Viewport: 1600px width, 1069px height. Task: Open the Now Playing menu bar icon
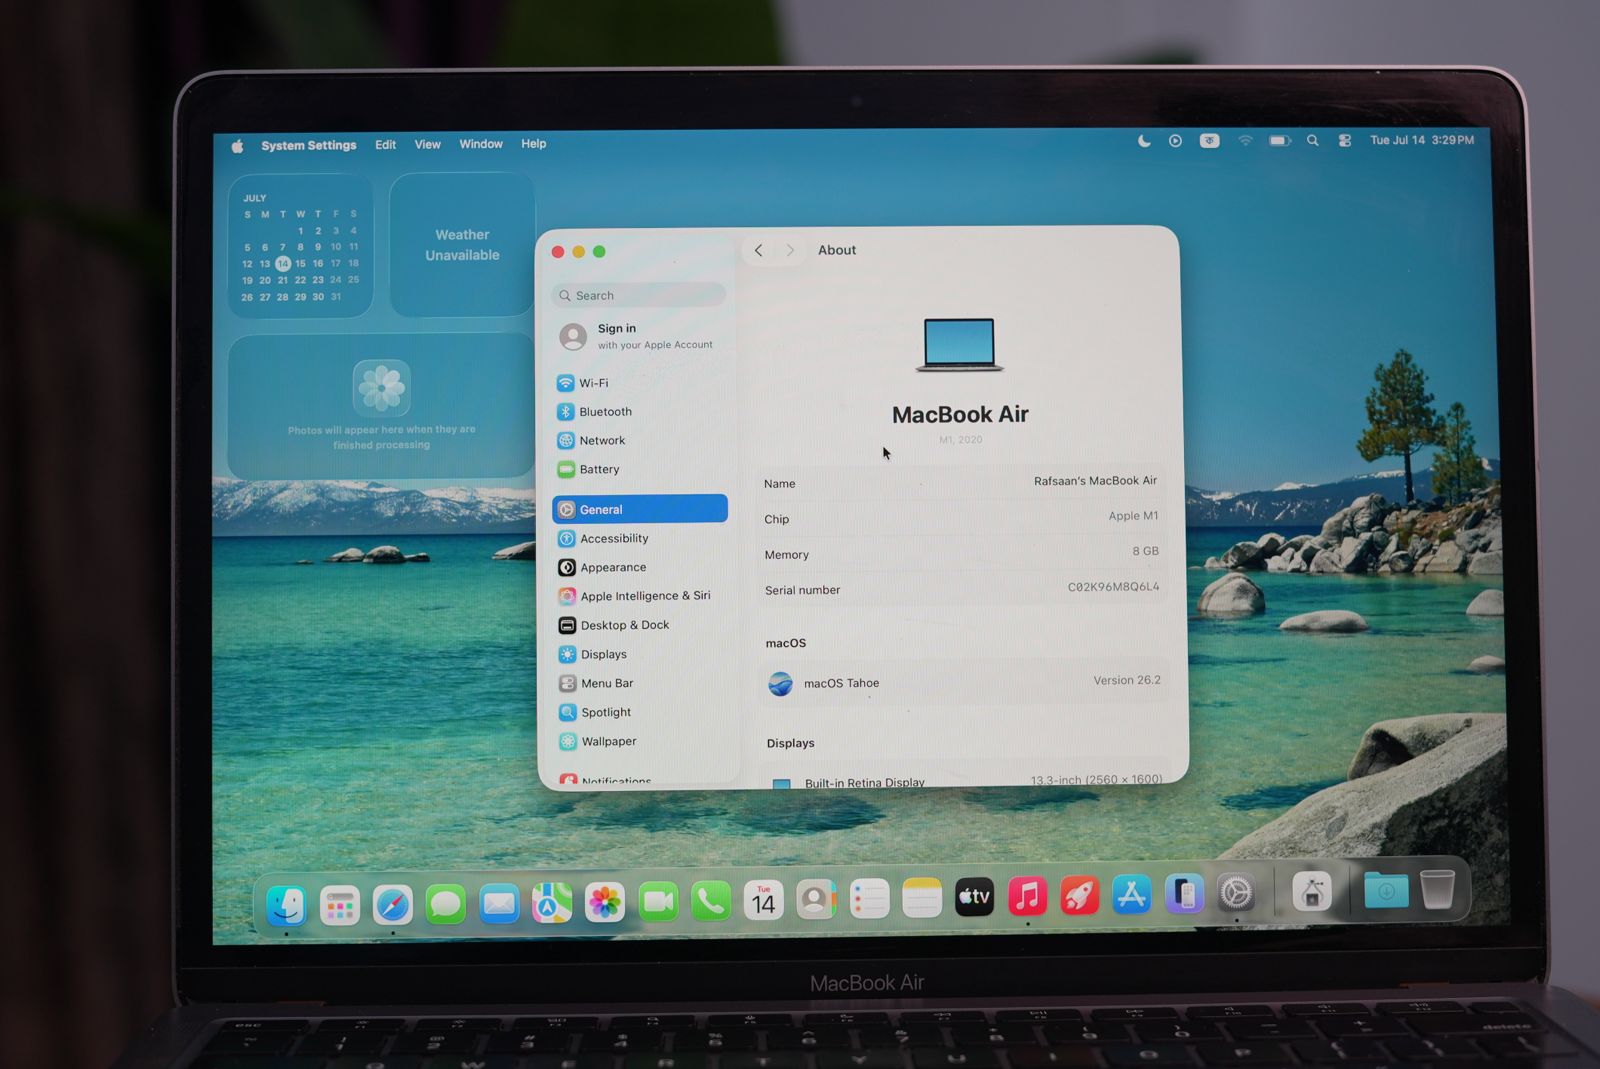pyautogui.click(x=1176, y=141)
